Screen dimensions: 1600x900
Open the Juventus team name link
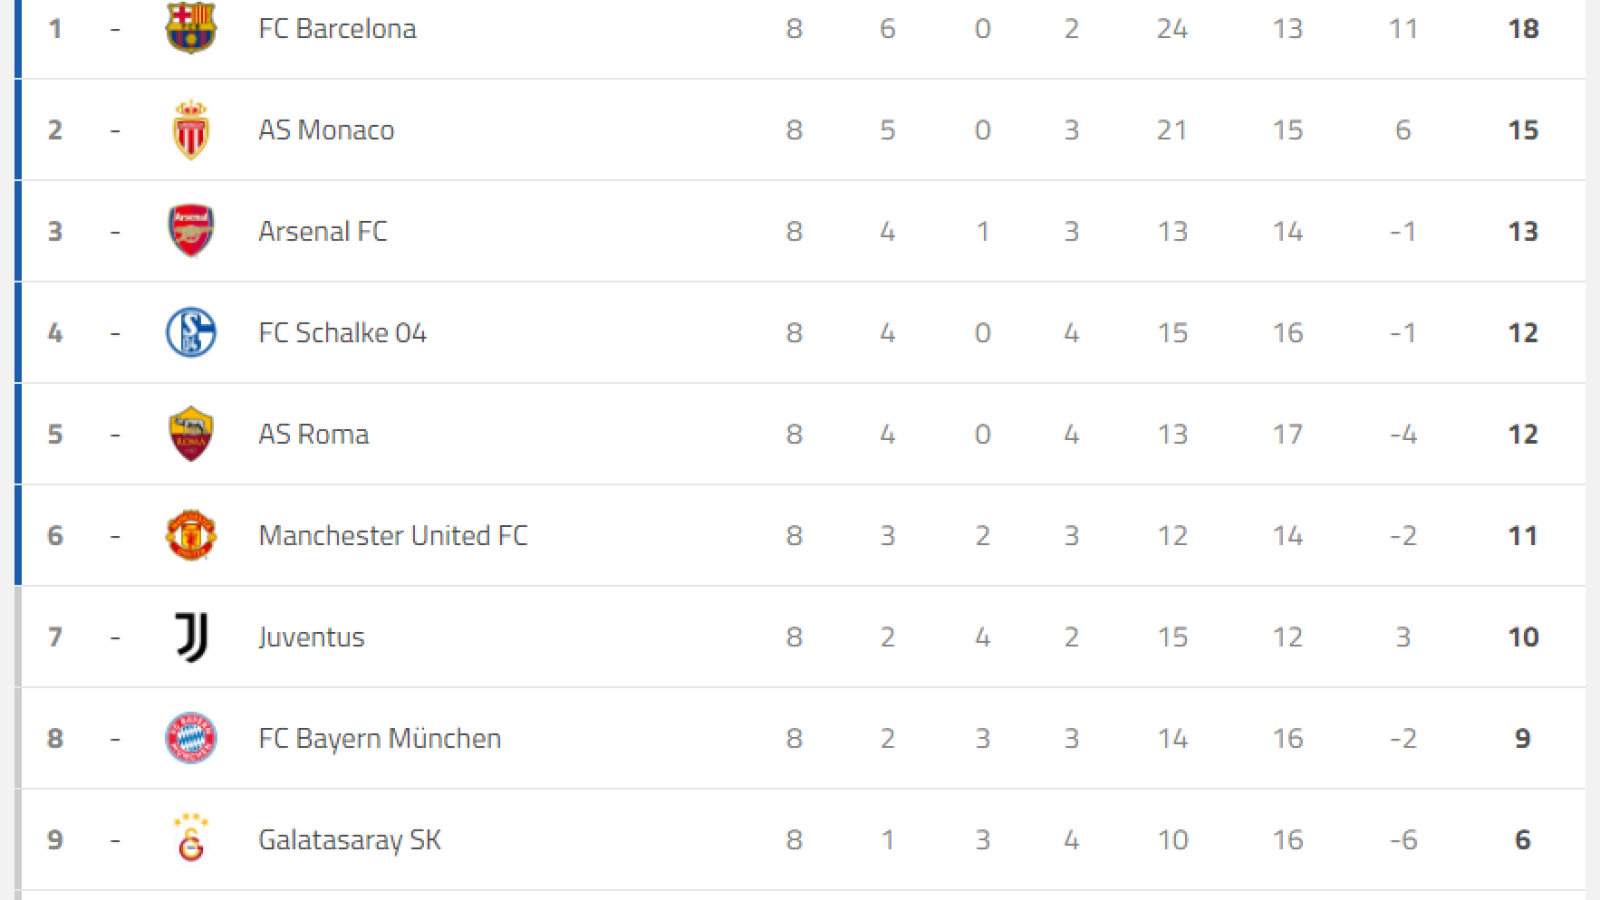point(311,637)
